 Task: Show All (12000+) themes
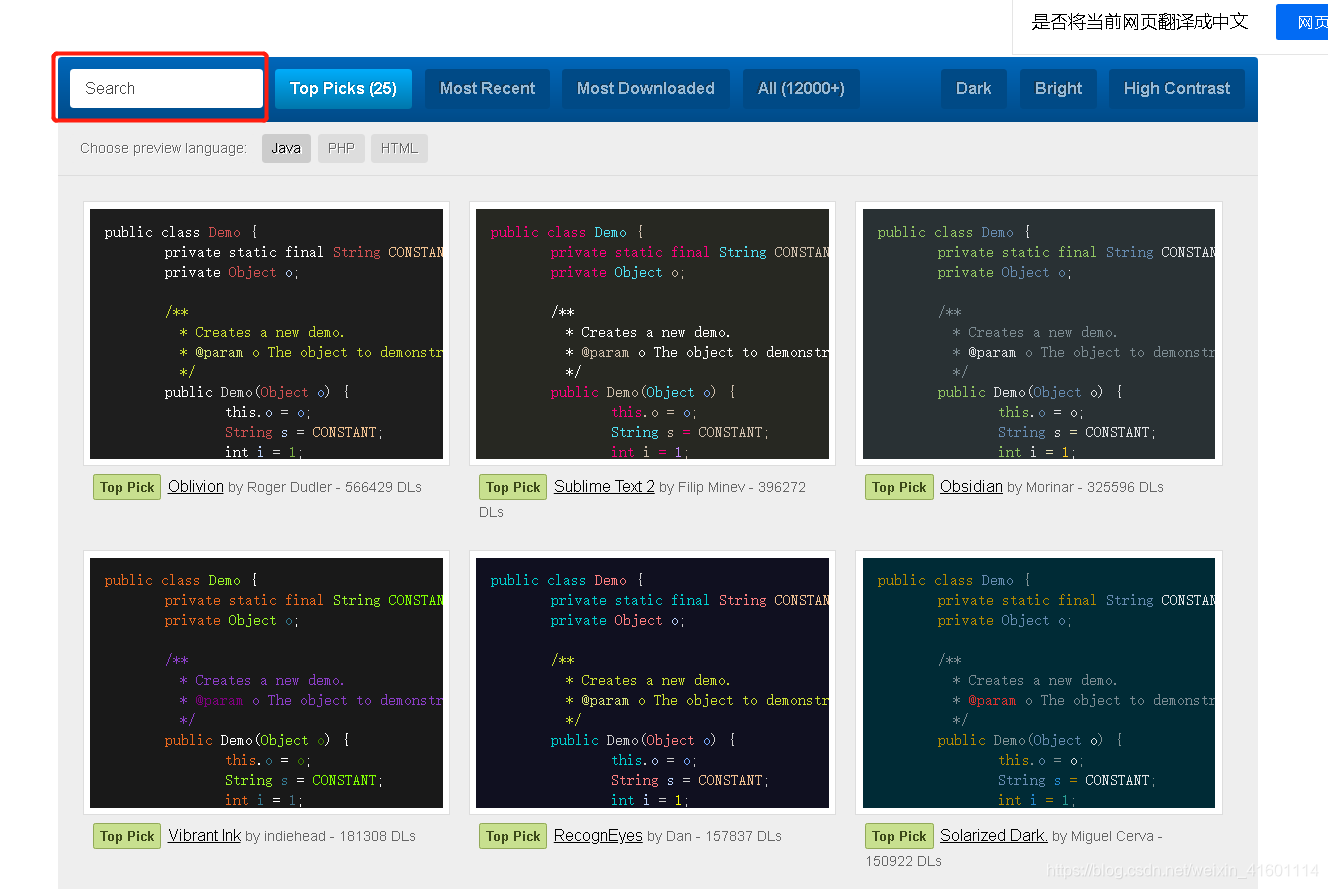pyautogui.click(x=801, y=88)
